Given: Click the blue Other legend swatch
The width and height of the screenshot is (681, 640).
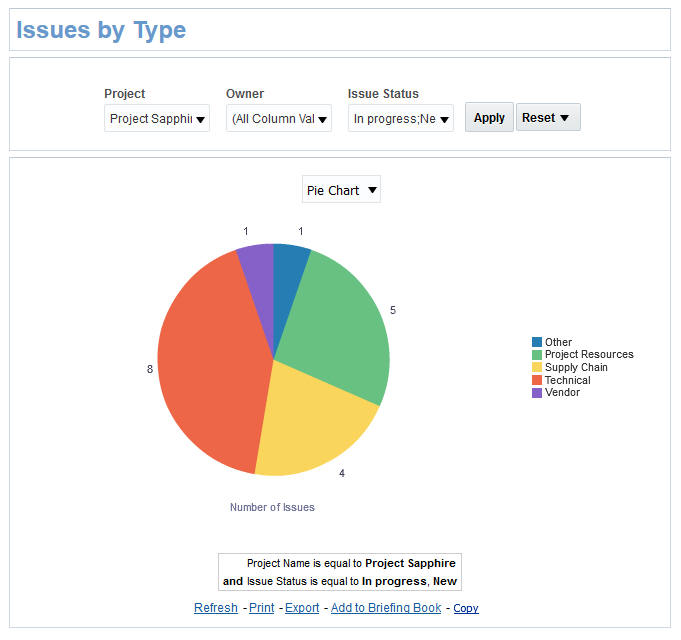Looking at the screenshot, I should click(537, 342).
